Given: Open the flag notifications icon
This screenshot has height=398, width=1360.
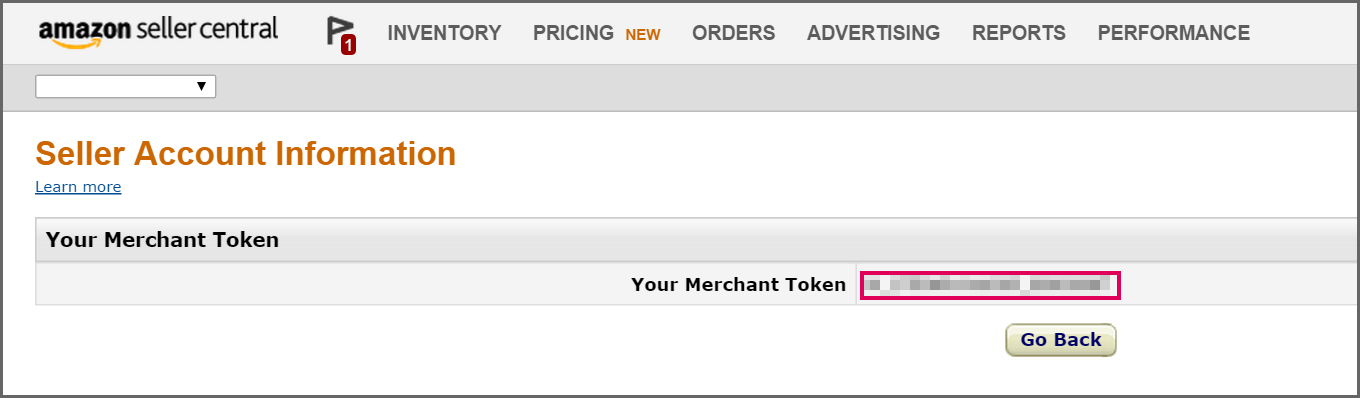Looking at the screenshot, I should click(x=340, y=33).
